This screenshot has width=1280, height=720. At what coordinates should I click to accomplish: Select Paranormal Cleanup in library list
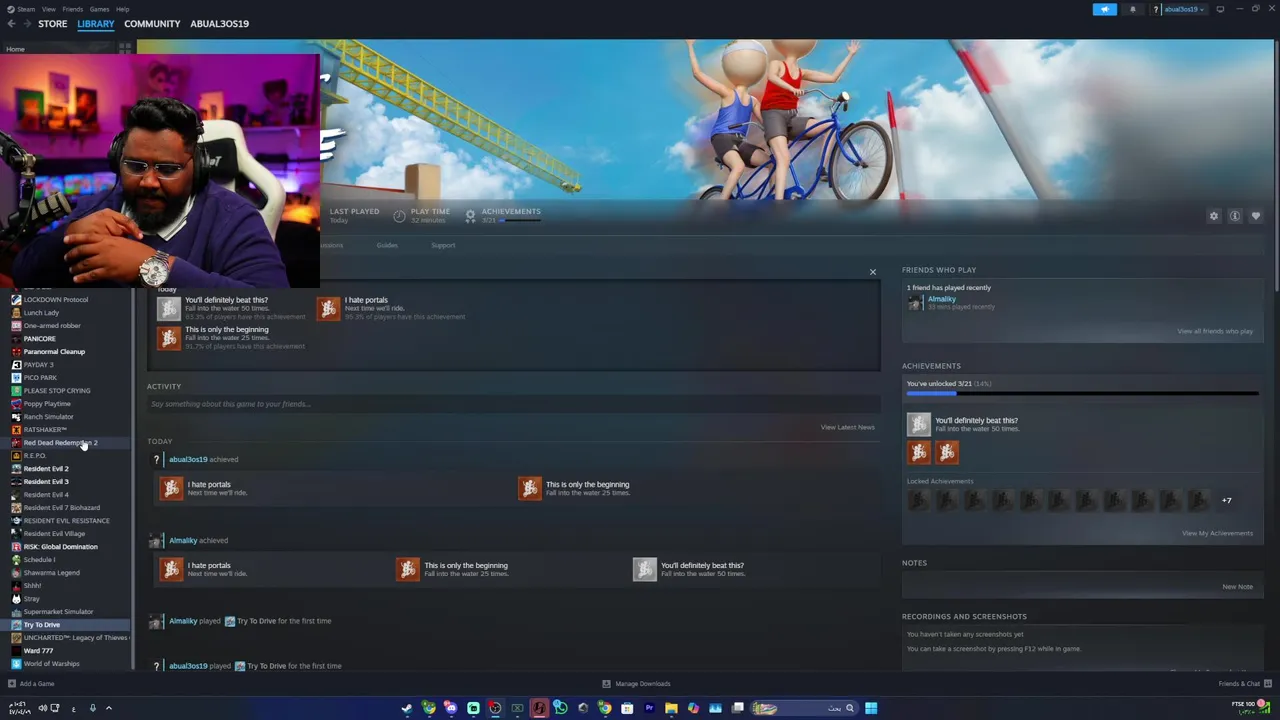[x=54, y=352]
